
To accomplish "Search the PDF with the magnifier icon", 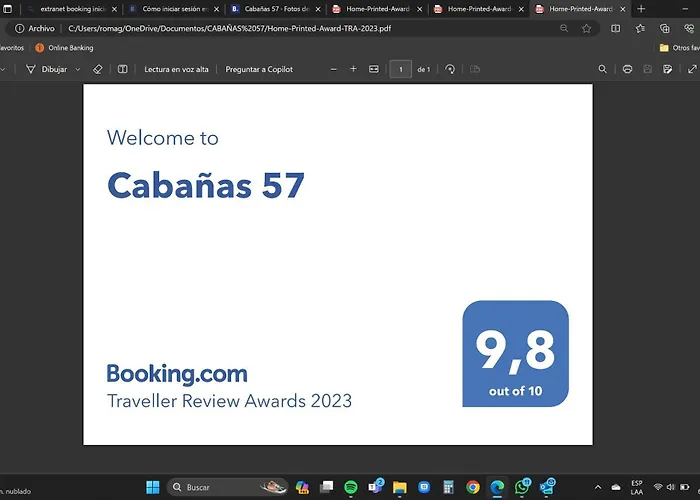I will (602, 69).
